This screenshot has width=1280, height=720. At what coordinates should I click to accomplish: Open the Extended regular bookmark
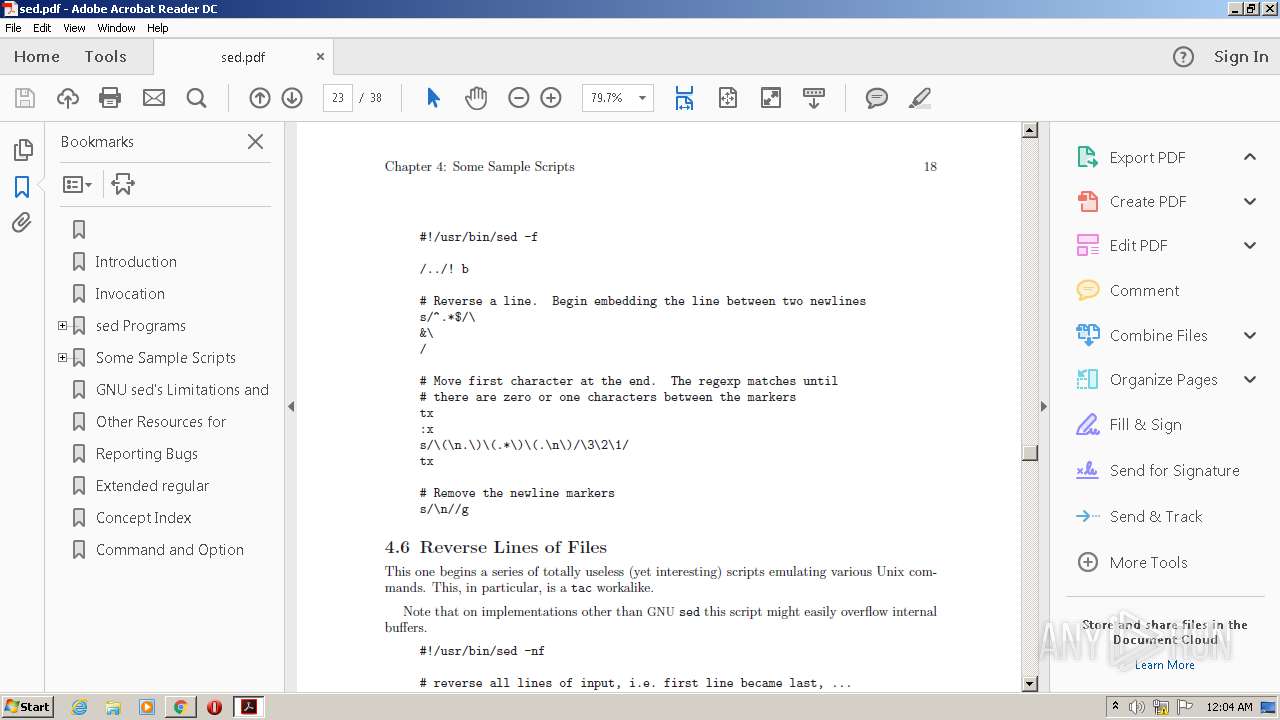[x=153, y=486]
